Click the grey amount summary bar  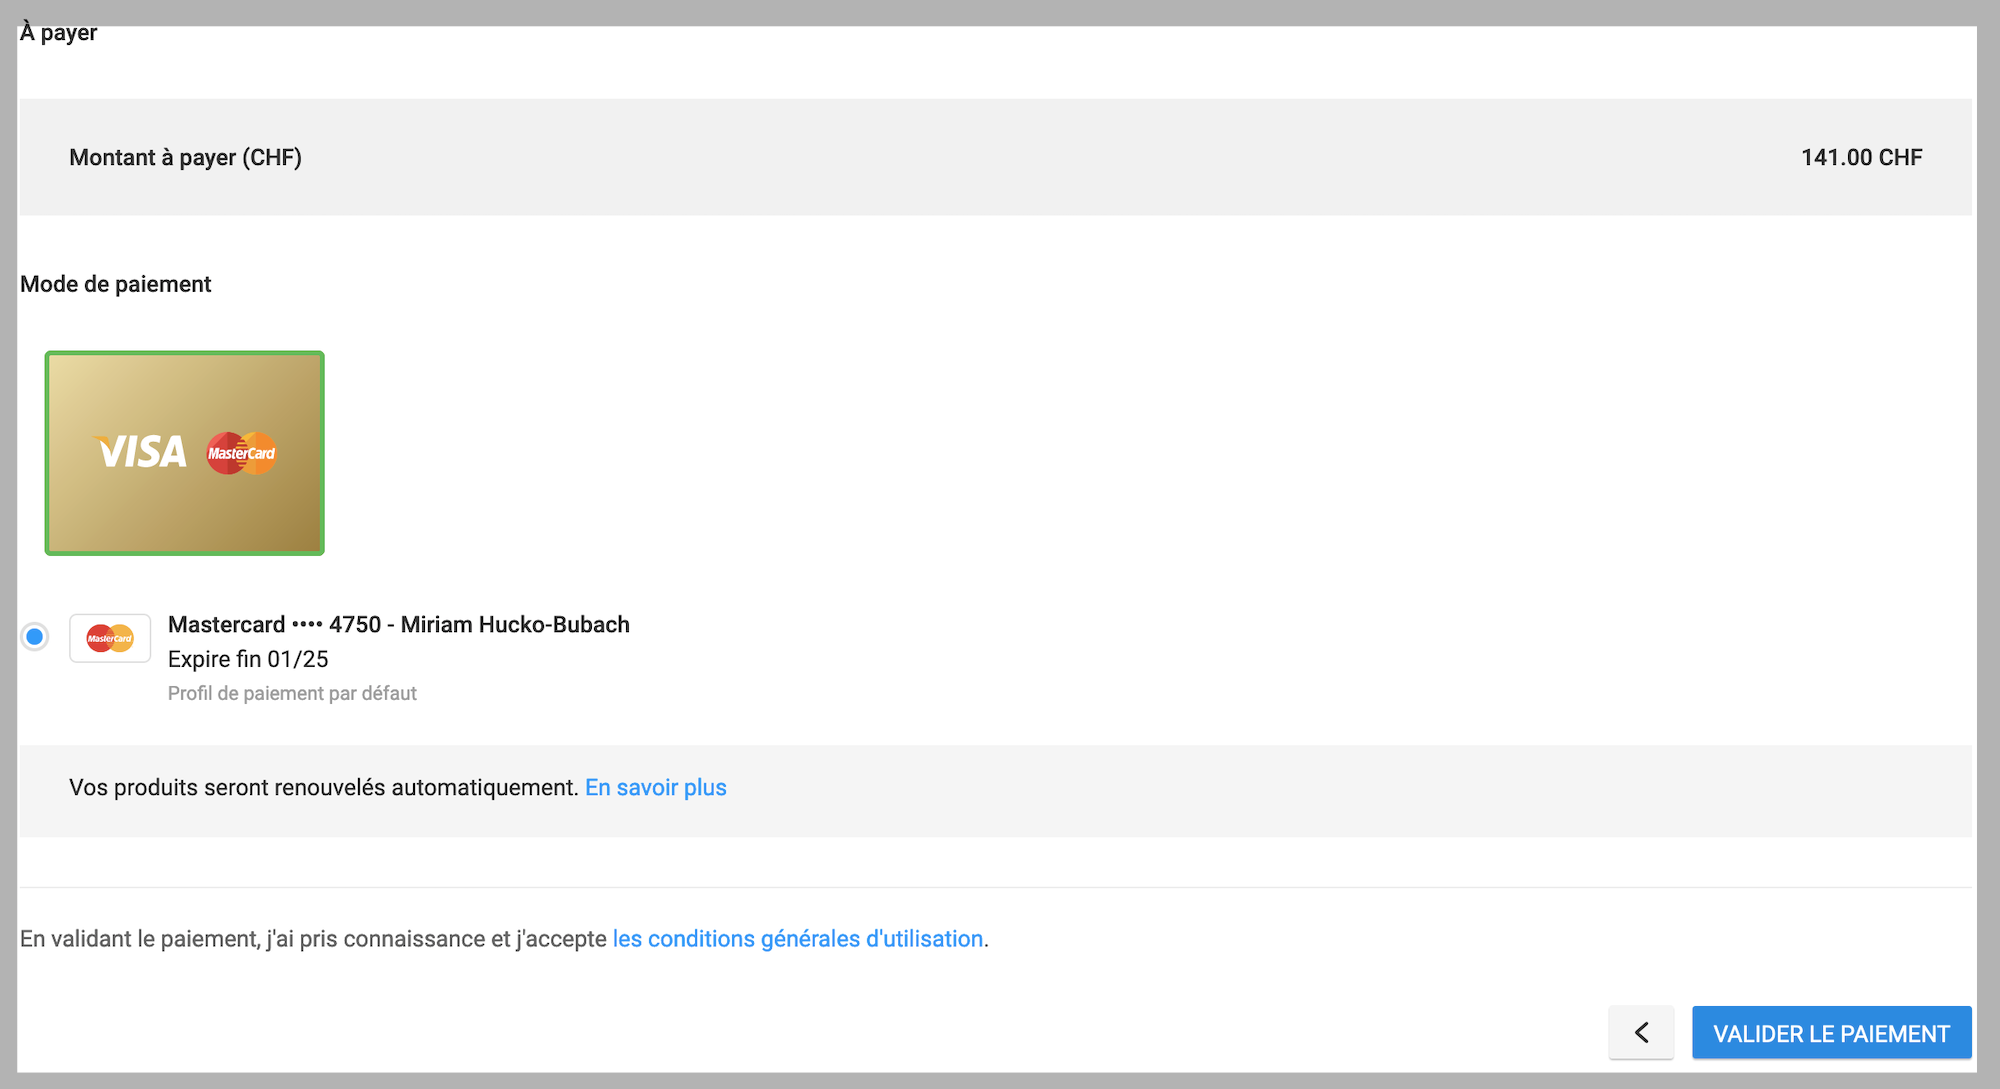pos(1000,158)
